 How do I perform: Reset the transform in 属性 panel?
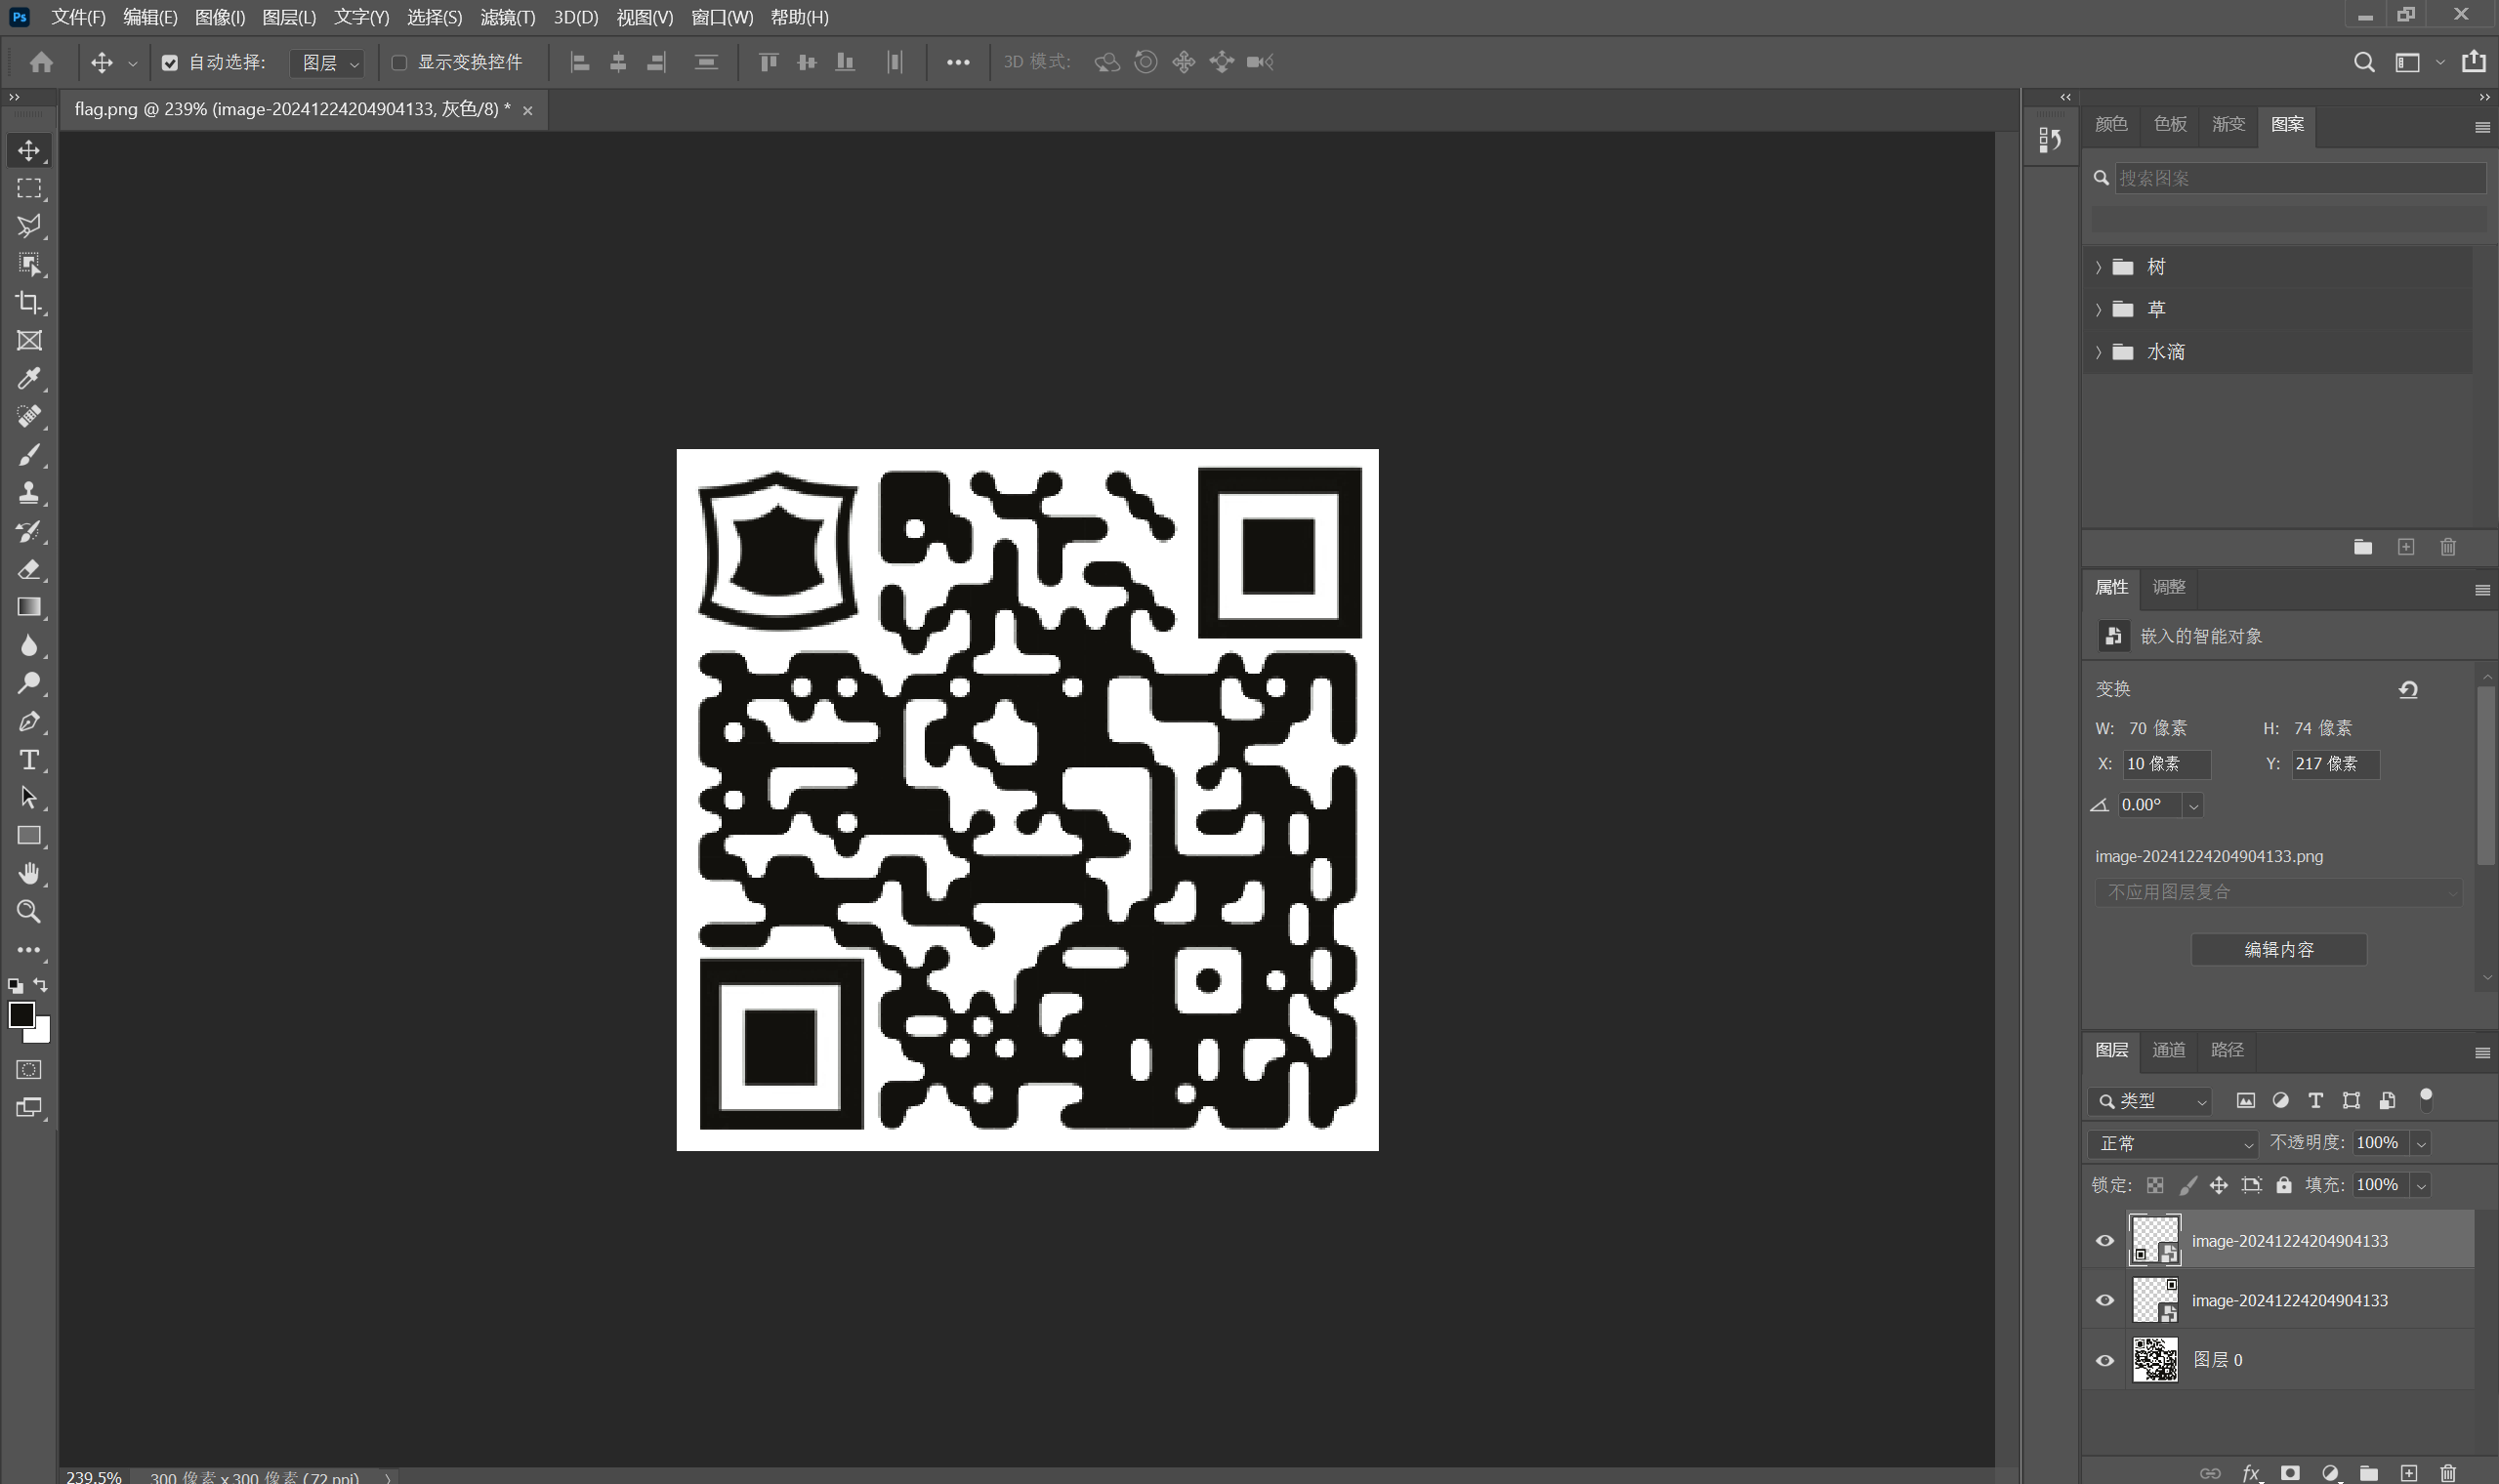pos(2408,689)
